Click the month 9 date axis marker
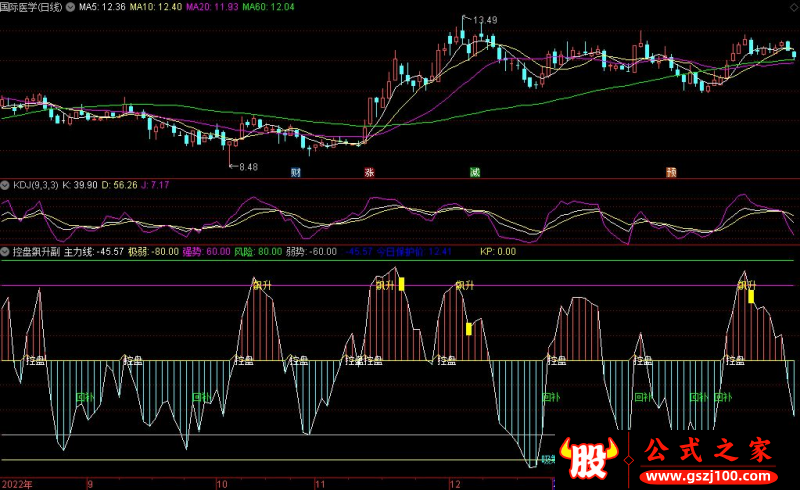This screenshot has height=490, width=800. tap(90, 484)
